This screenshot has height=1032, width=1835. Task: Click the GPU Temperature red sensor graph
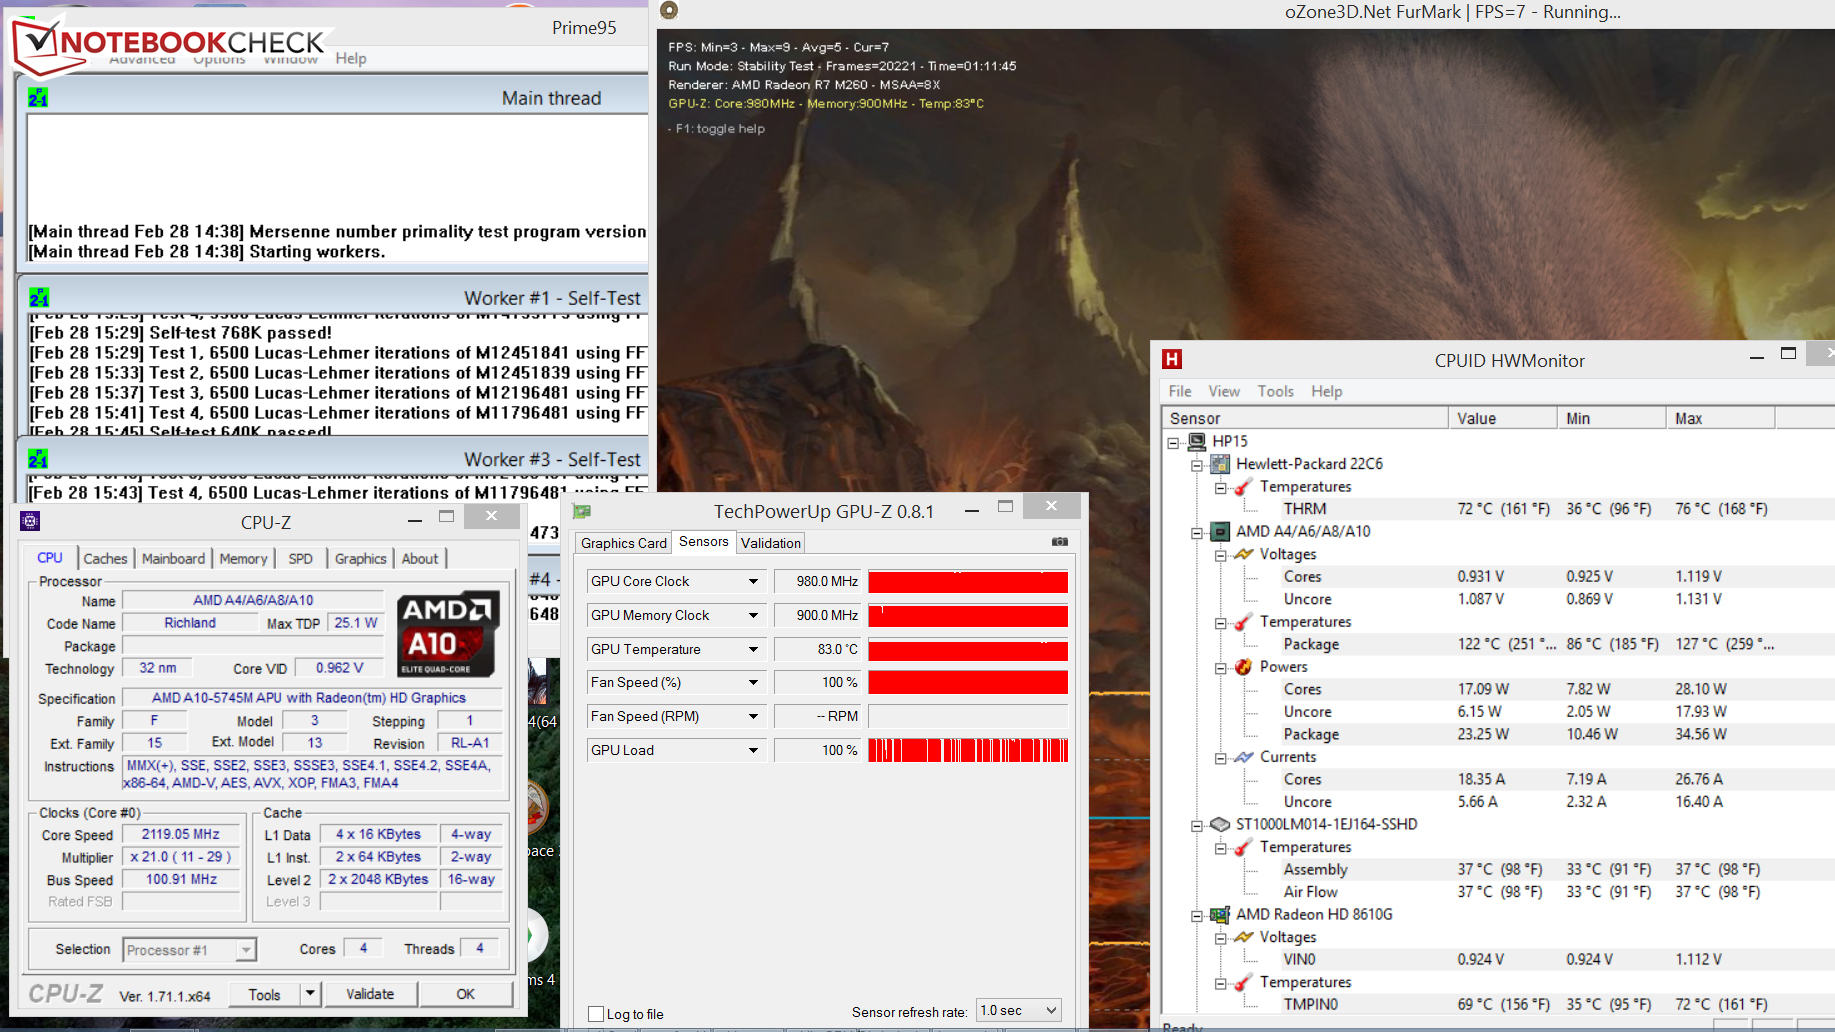click(x=968, y=650)
